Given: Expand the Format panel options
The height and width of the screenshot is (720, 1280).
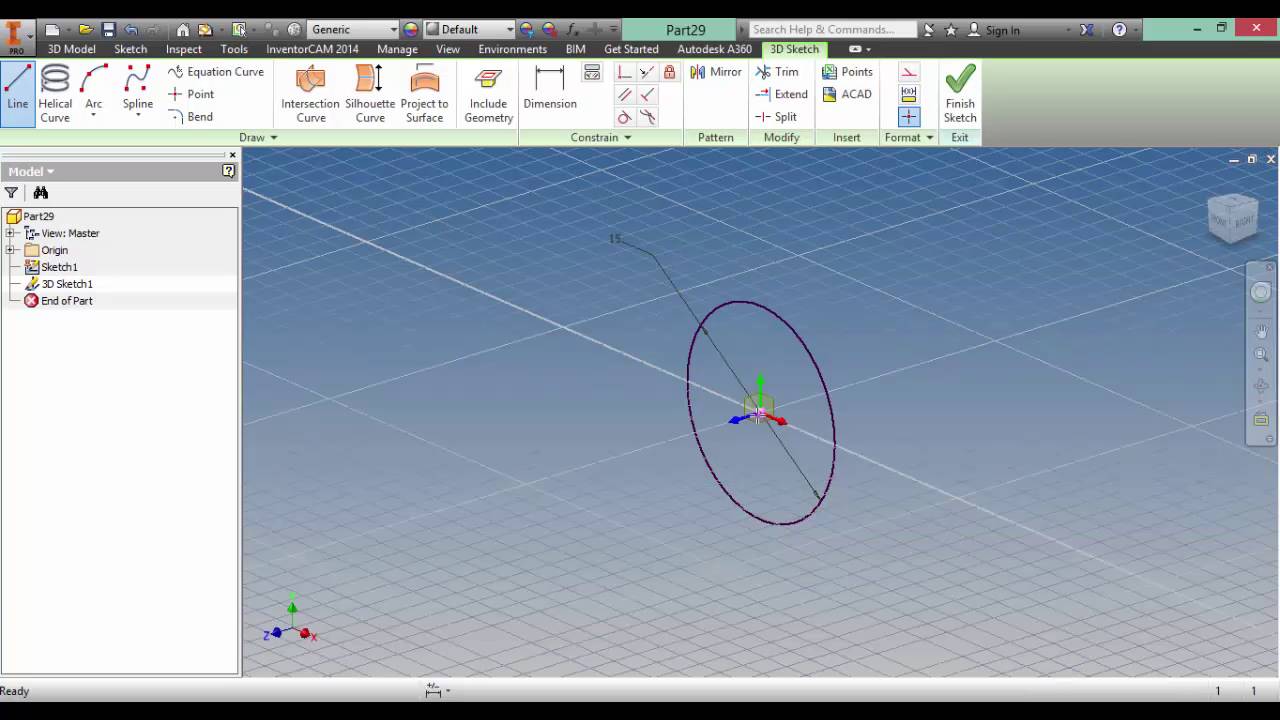Looking at the screenshot, I should pos(909,138).
